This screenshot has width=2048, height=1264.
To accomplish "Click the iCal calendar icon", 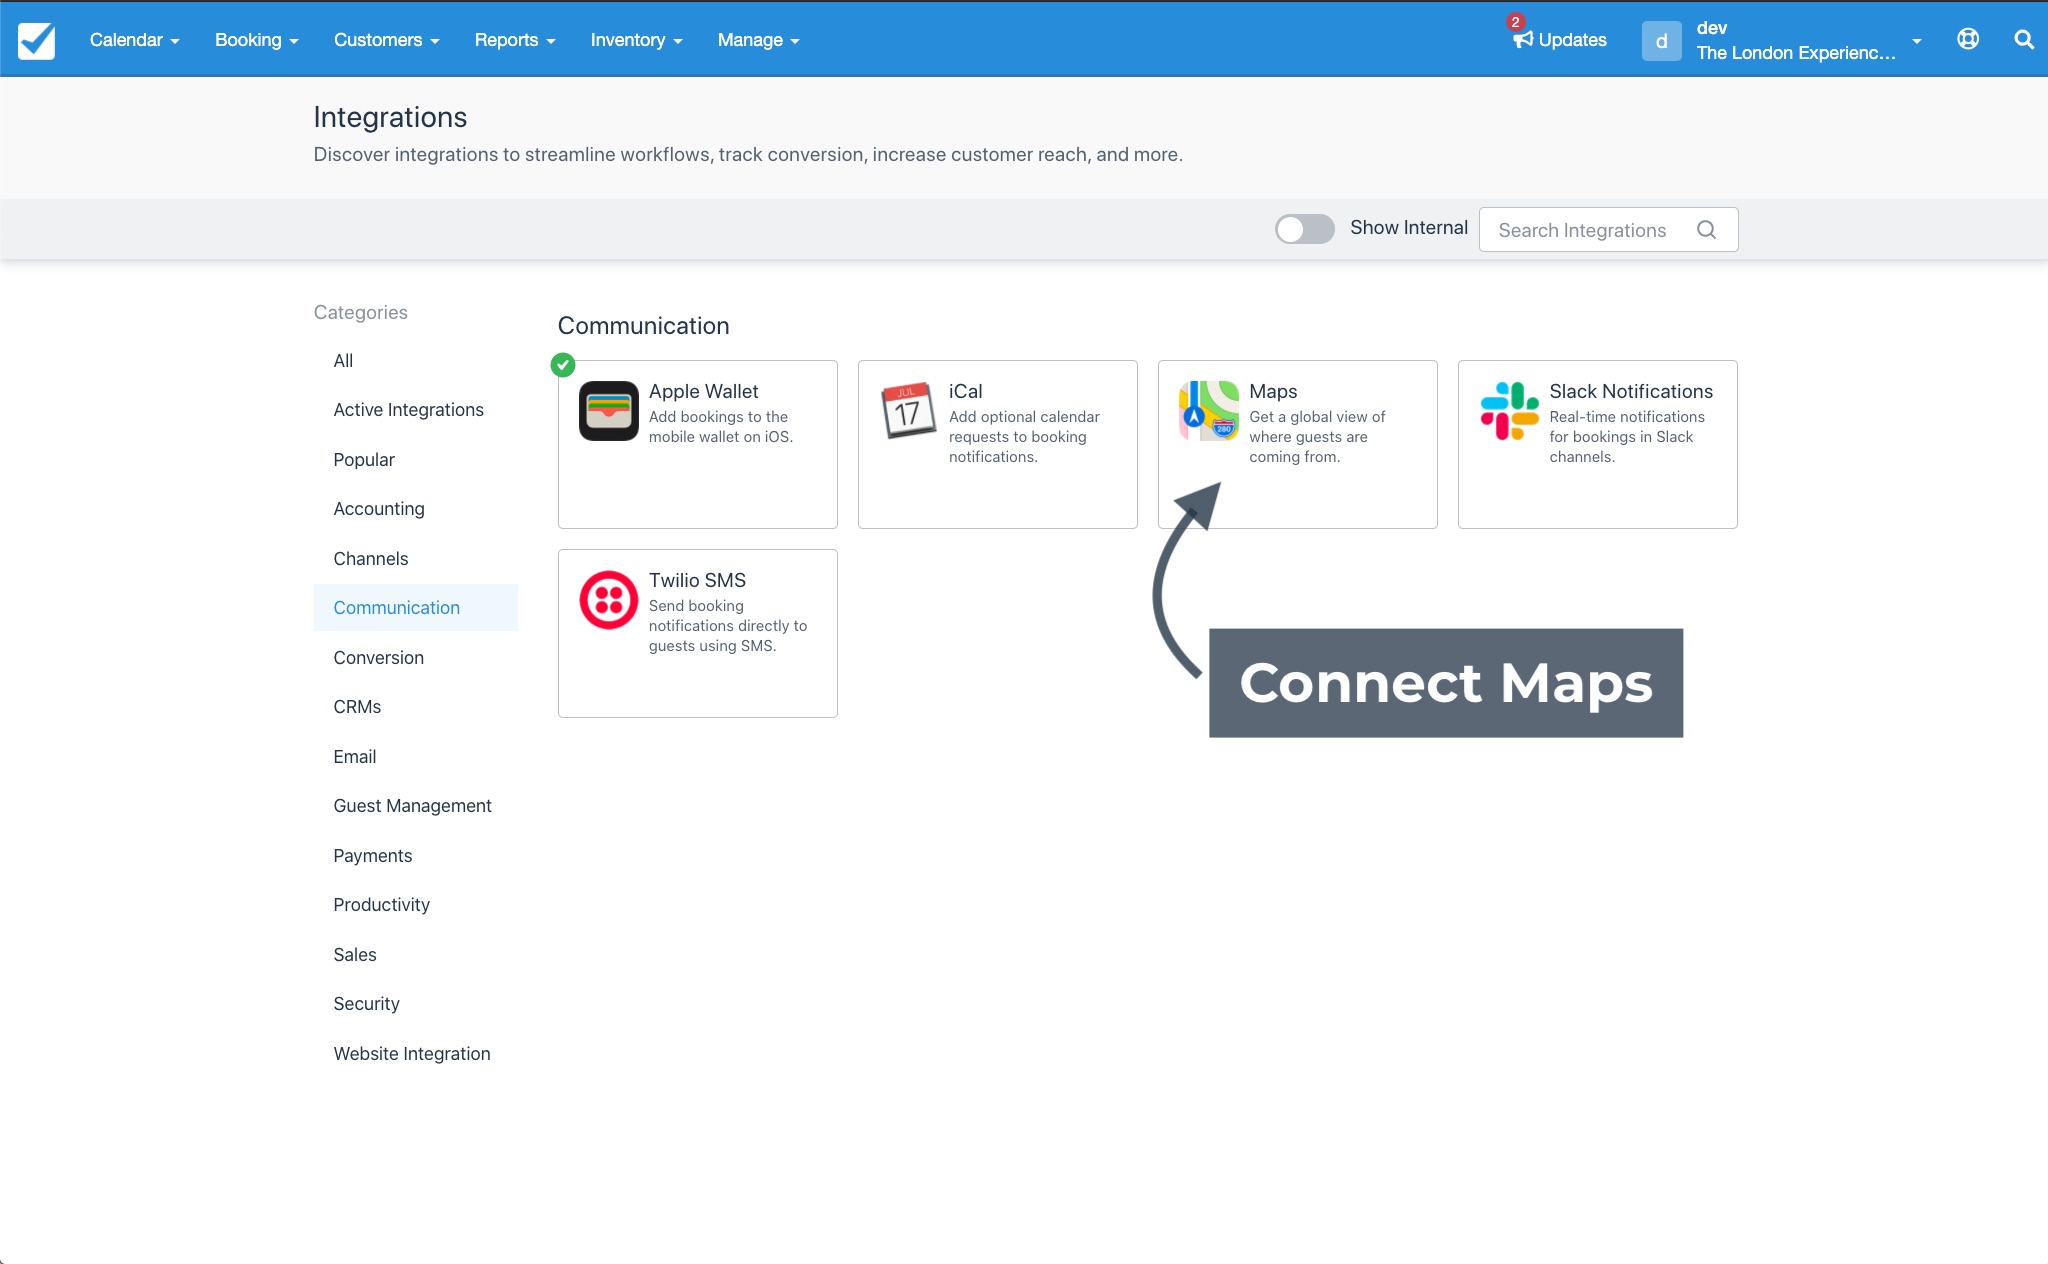I will click(908, 411).
